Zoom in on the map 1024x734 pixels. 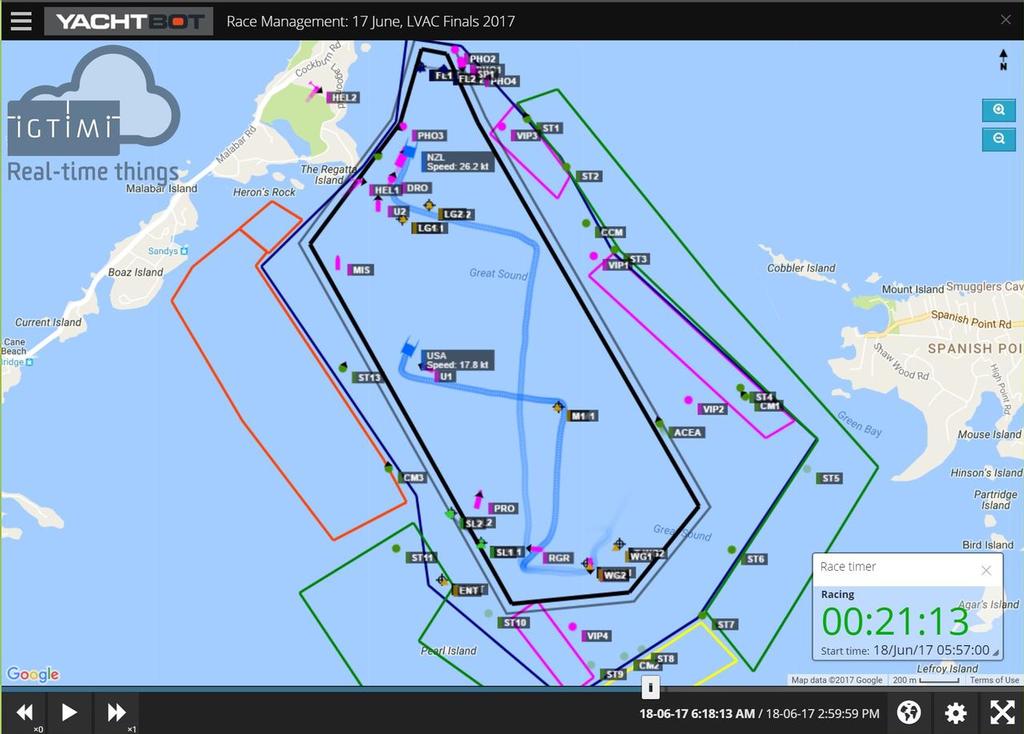(x=999, y=110)
